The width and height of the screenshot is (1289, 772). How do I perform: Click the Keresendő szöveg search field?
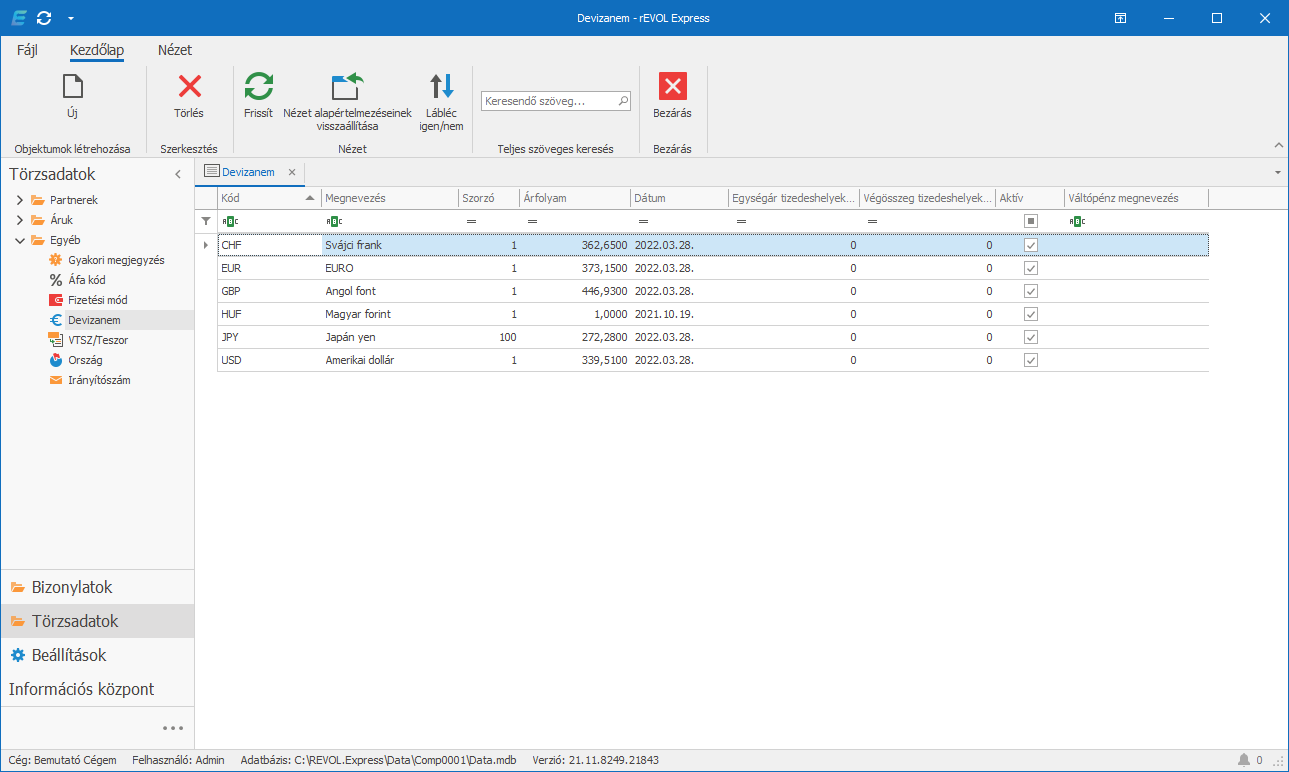548,101
